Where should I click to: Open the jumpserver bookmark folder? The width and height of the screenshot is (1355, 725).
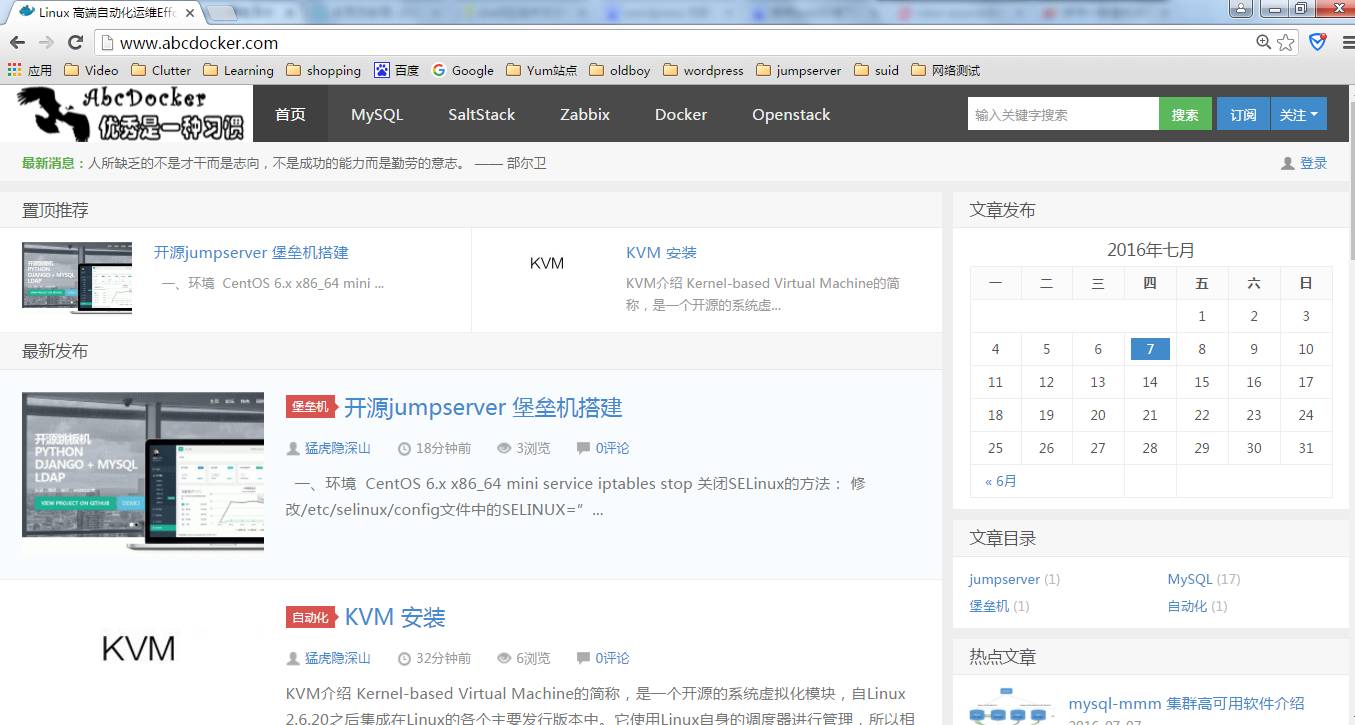(799, 70)
